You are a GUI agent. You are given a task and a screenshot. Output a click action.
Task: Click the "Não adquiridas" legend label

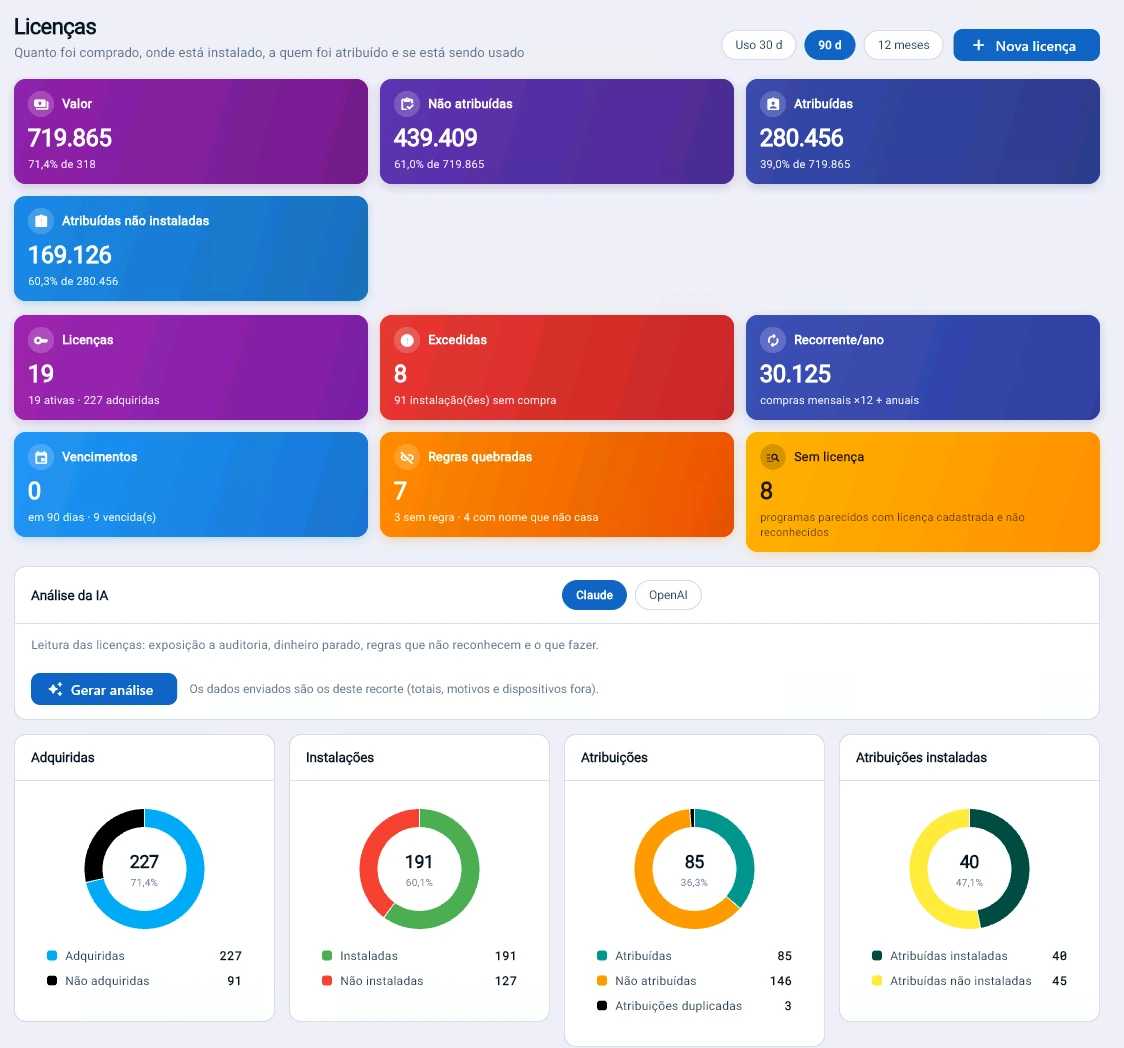[x=108, y=981]
